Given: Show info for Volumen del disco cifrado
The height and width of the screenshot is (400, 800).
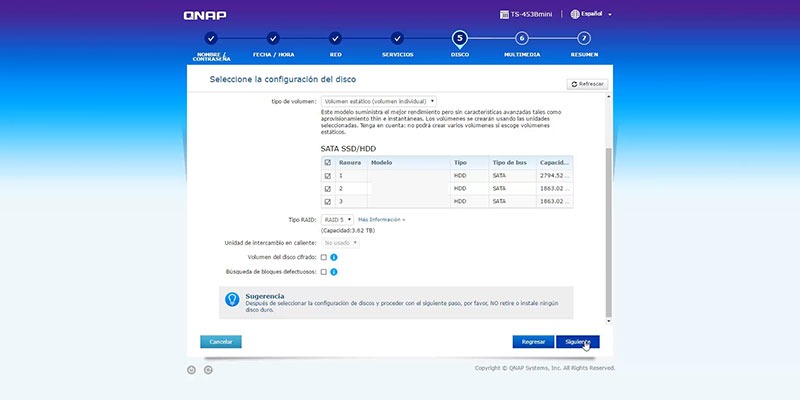Looking at the screenshot, I should pos(334,258).
